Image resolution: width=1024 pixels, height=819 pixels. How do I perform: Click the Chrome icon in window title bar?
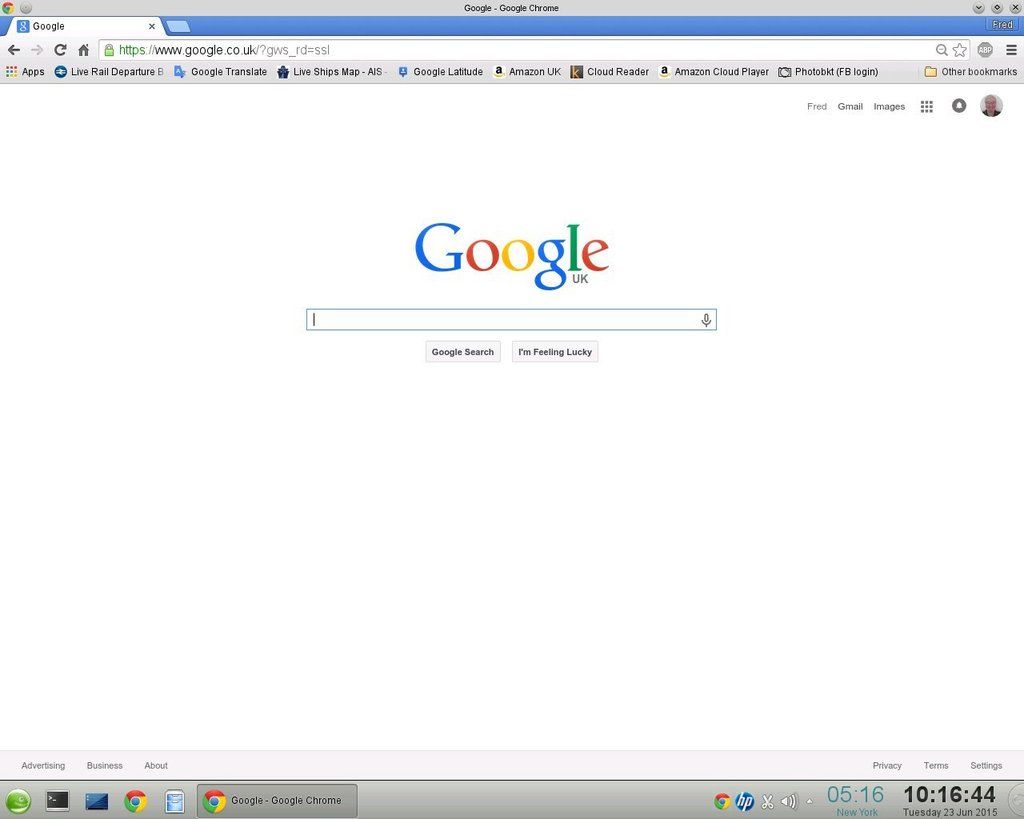tap(8, 8)
